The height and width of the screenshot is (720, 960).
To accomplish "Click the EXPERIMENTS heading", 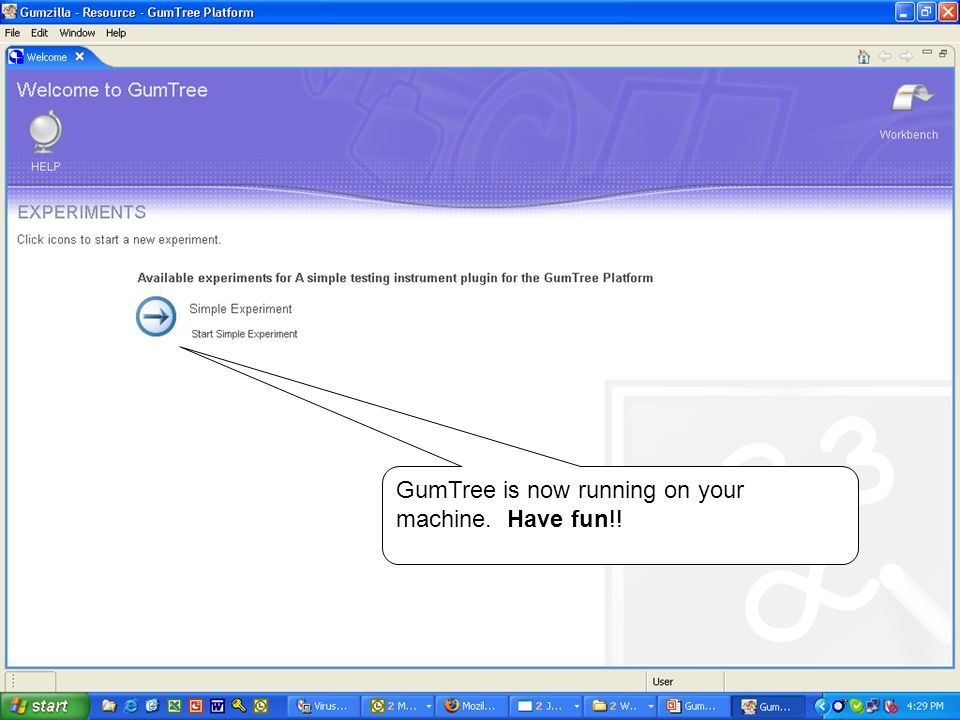I will click(x=81, y=212).
